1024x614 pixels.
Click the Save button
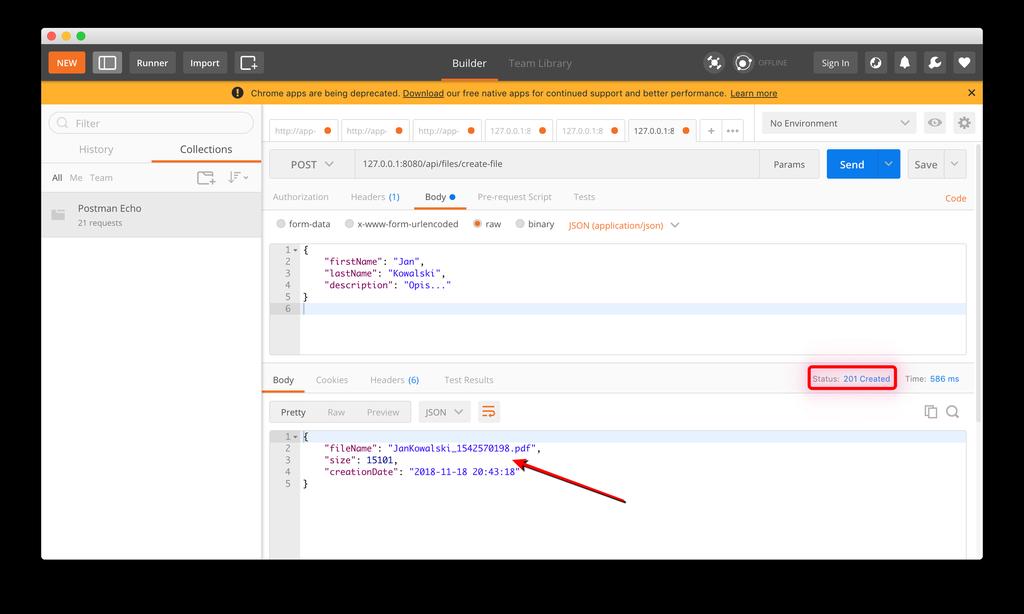tap(925, 164)
